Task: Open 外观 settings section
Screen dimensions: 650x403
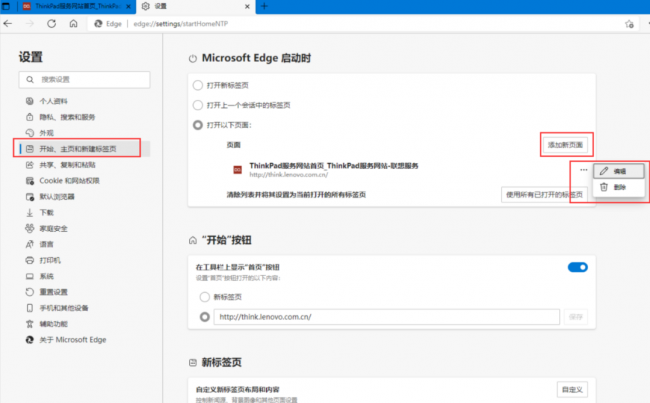Action: (x=39, y=133)
